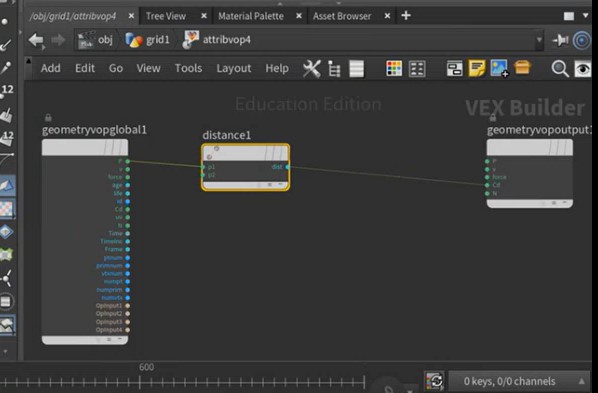Add a background image to network
This screenshot has height=393, width=598.
click(x=499, y=69)
